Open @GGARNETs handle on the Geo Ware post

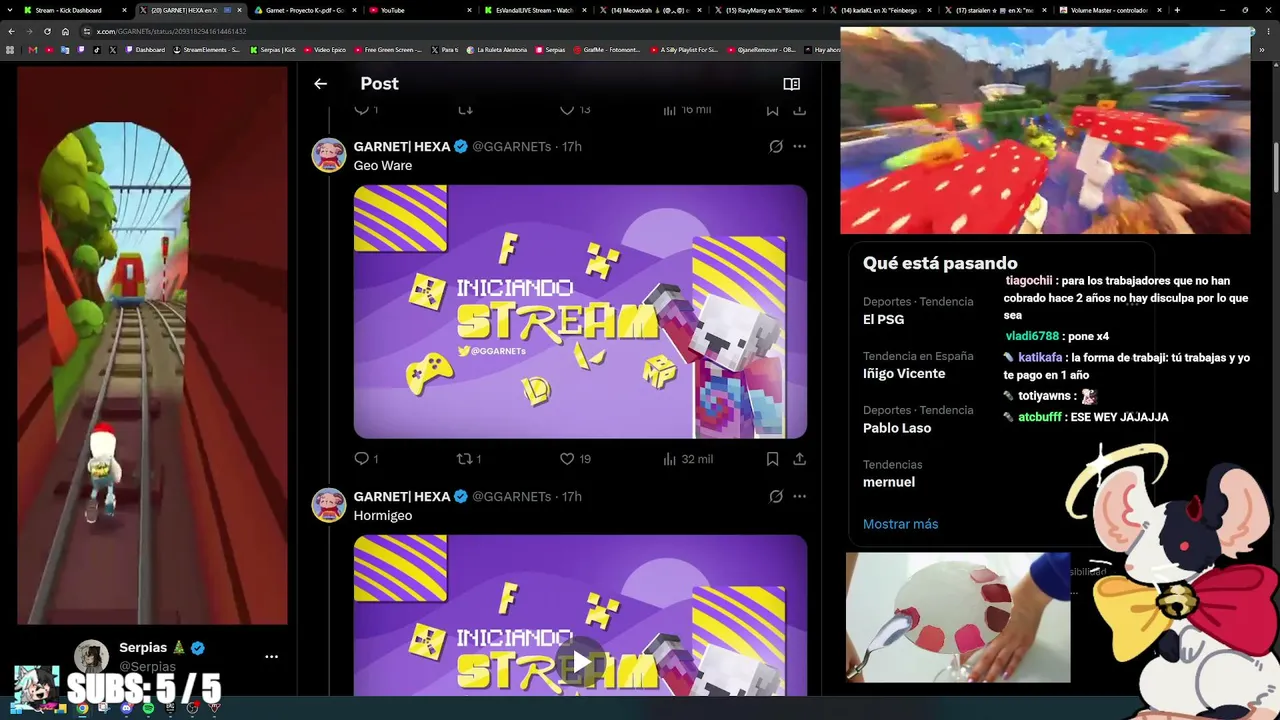click(512, 146)
